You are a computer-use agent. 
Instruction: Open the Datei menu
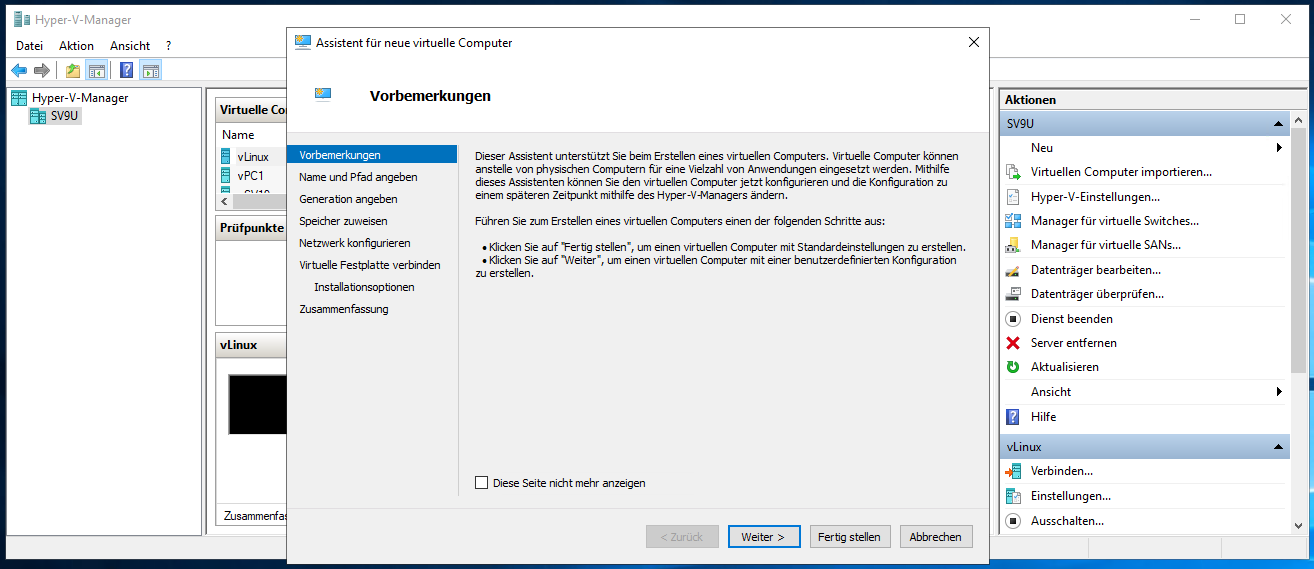[x=29, y=46]
